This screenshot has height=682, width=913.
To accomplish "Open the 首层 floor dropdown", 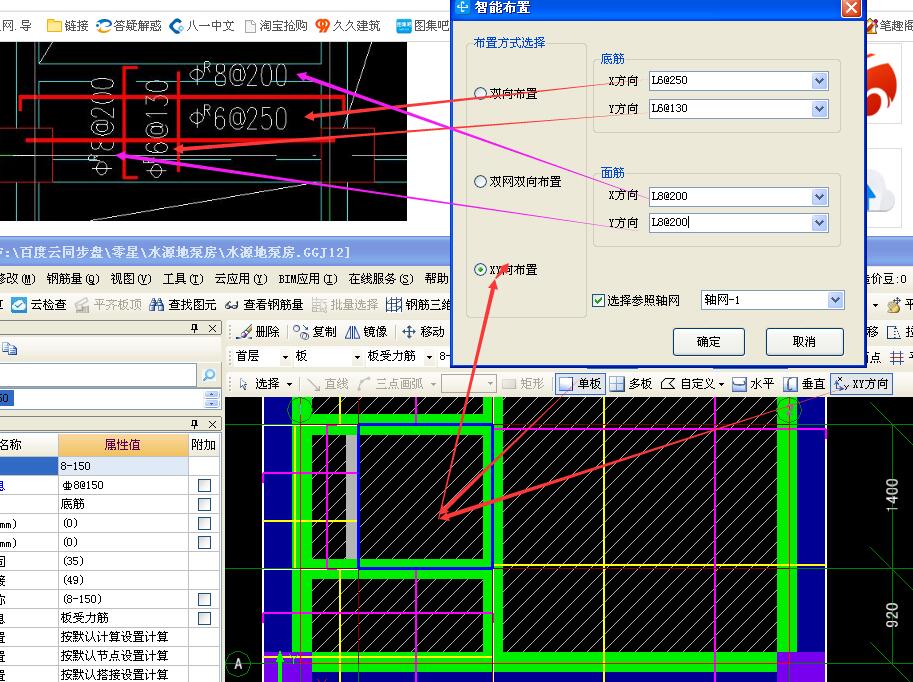I will [x=285, y=356].
